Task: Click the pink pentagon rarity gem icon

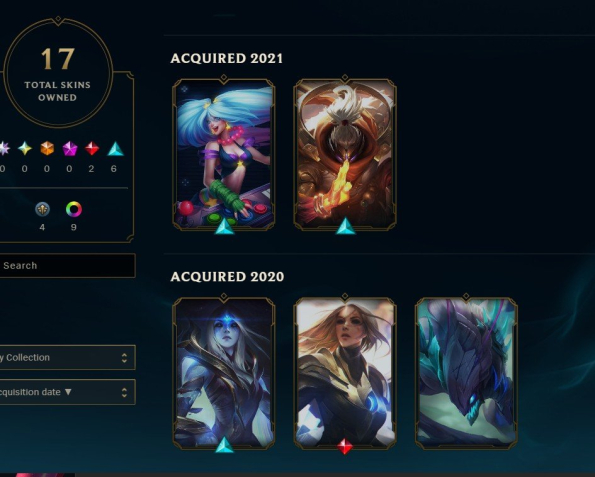Action: click(x=69, y=148)
